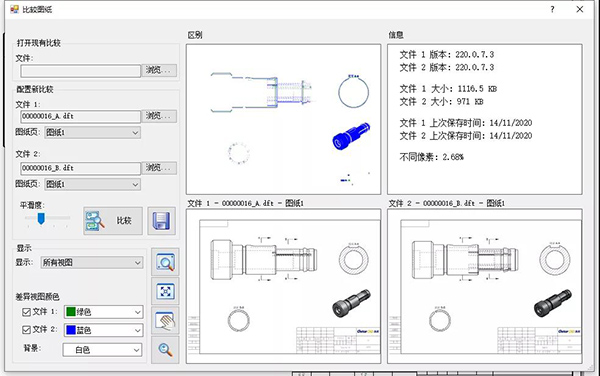
Task: Click the 00000016_A.dft file field
Action: [80, 116]
